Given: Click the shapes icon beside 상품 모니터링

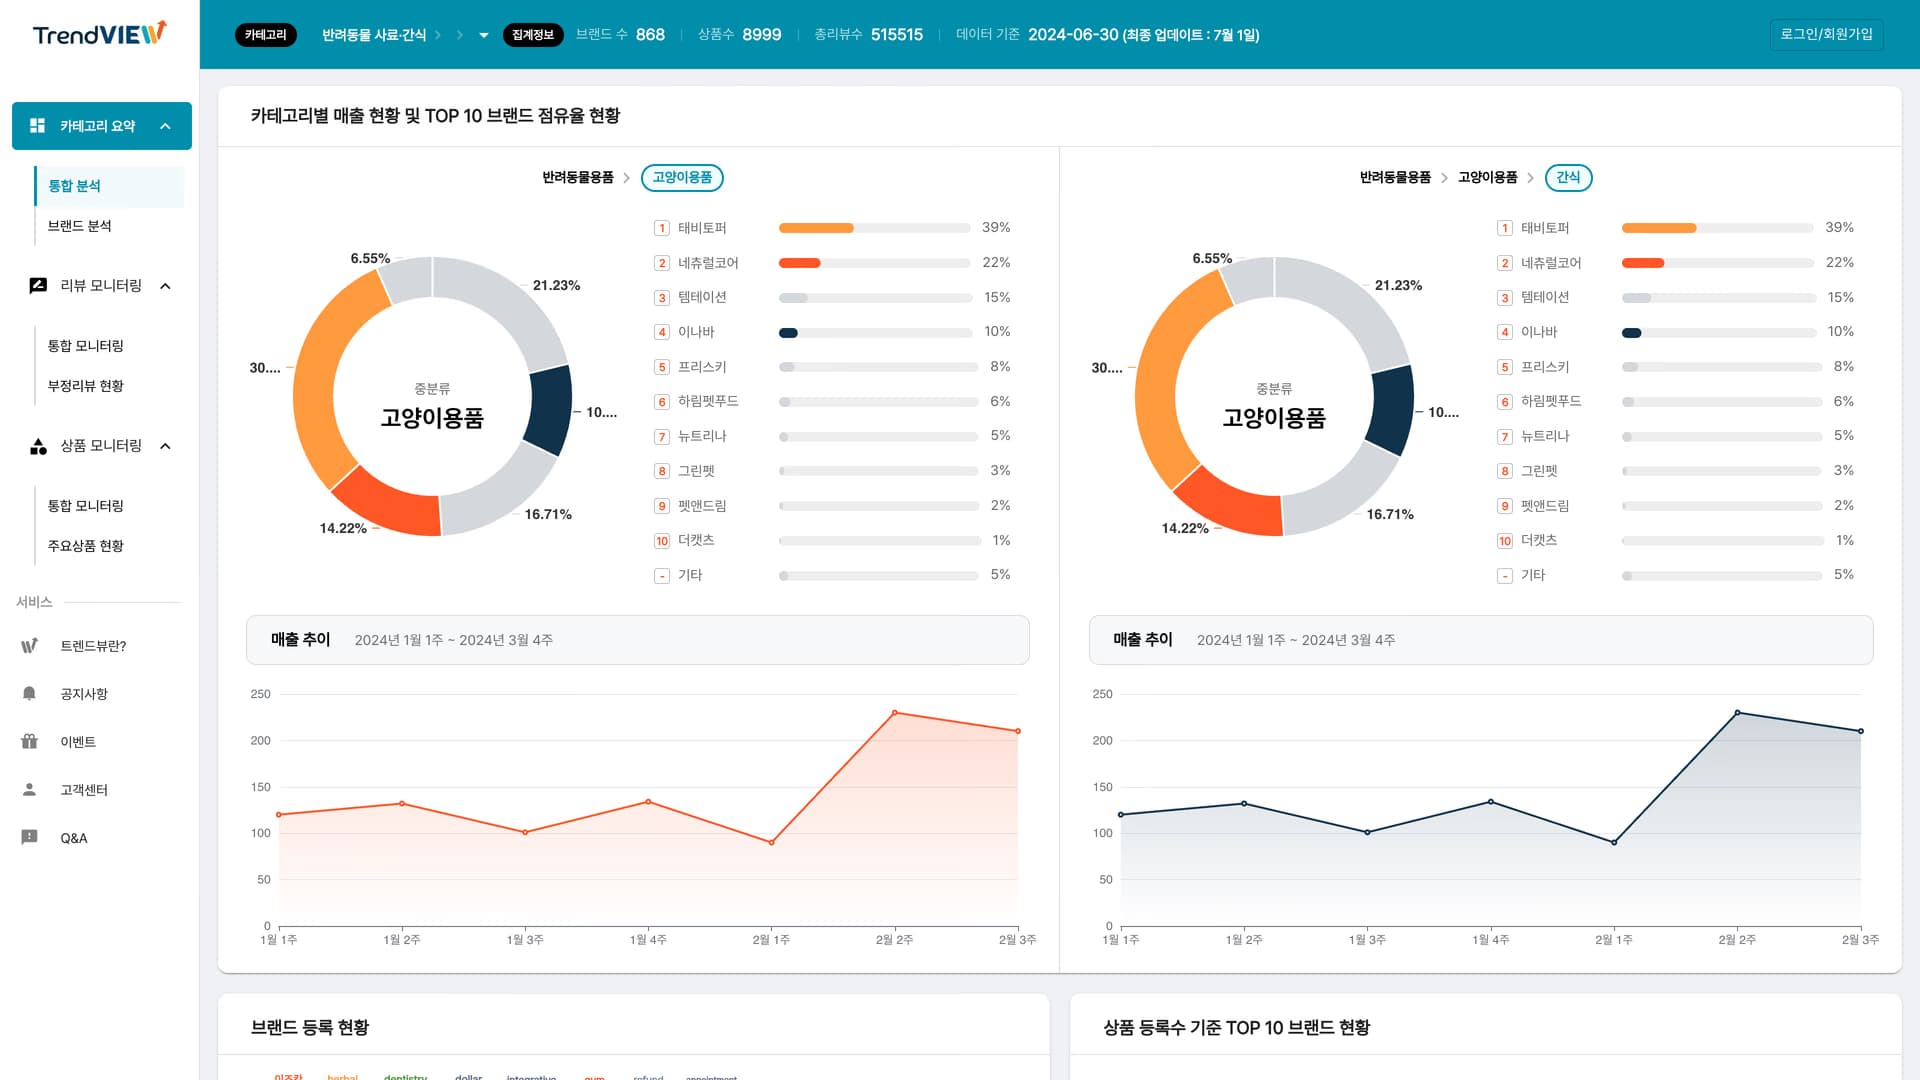Looking at the screenshot, I should (38, 446).
